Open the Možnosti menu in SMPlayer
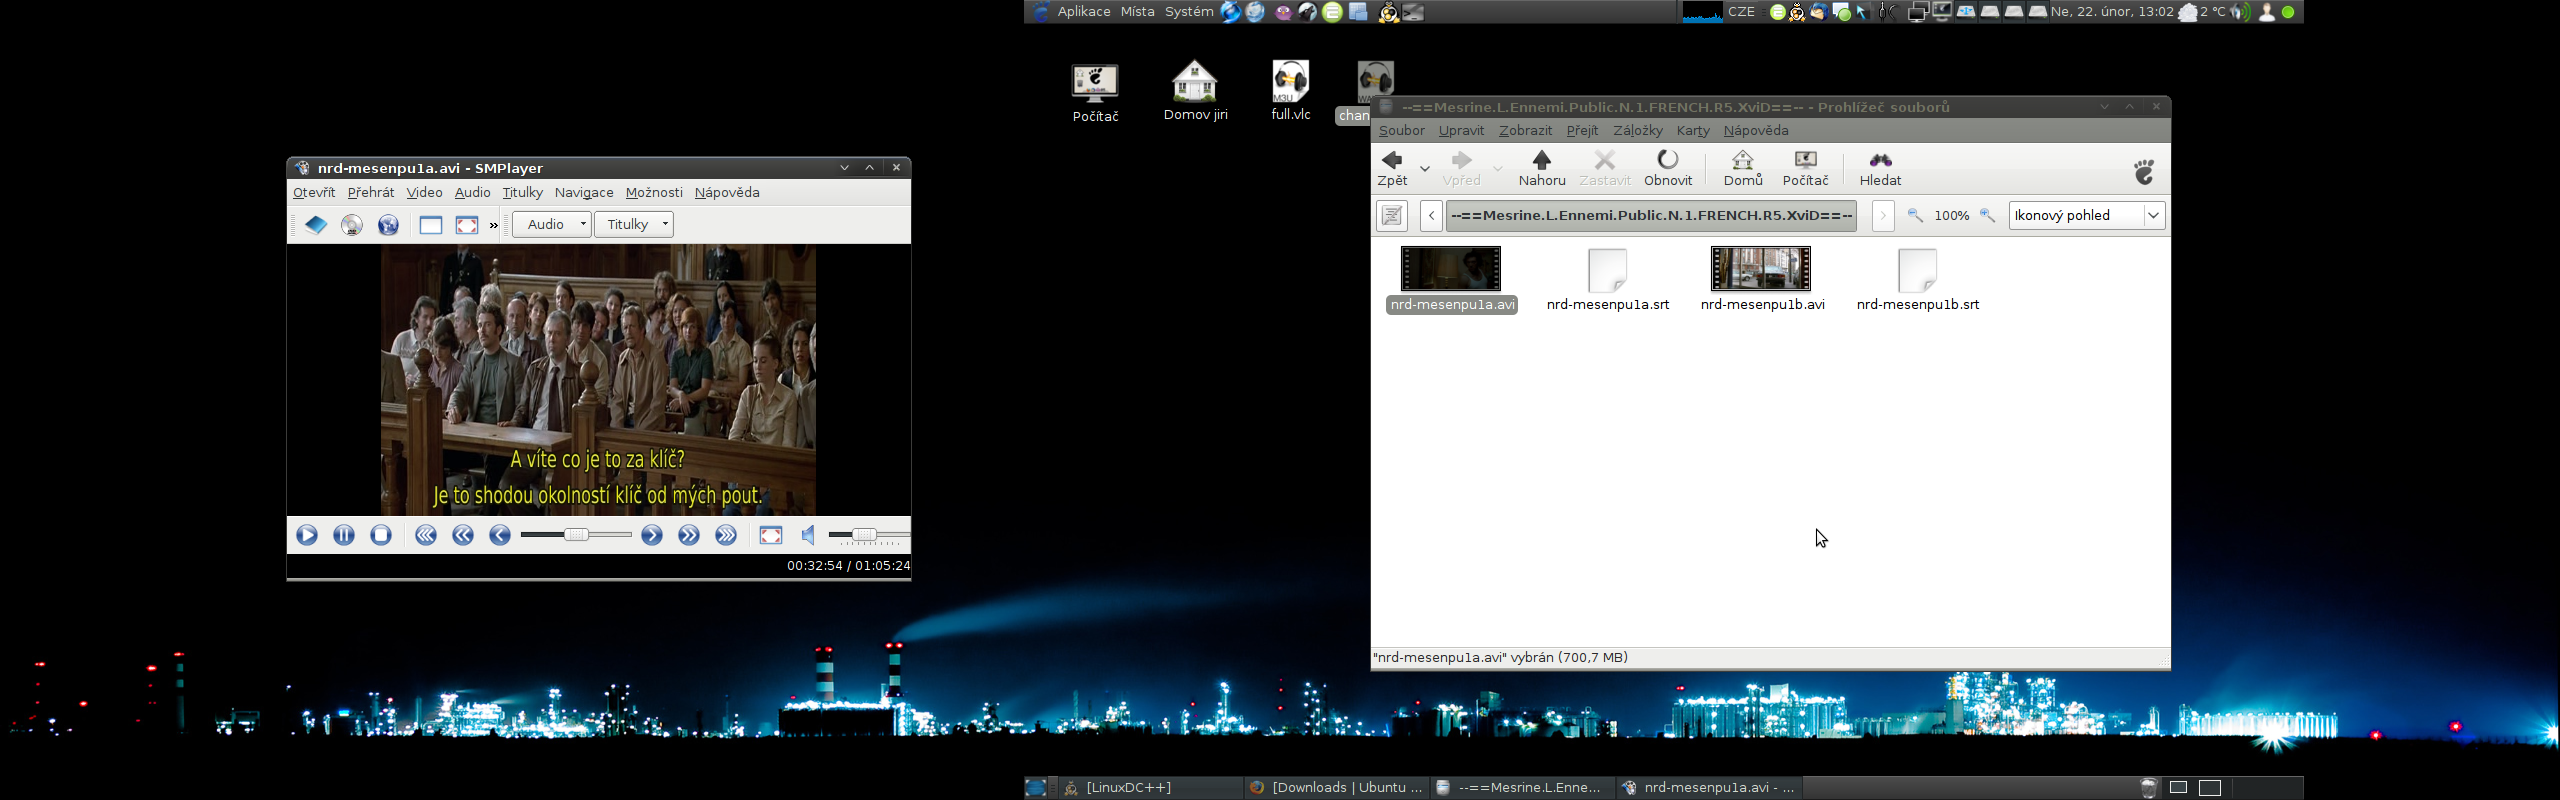The width and height of the screenshot is (2560, 800). 654,193
